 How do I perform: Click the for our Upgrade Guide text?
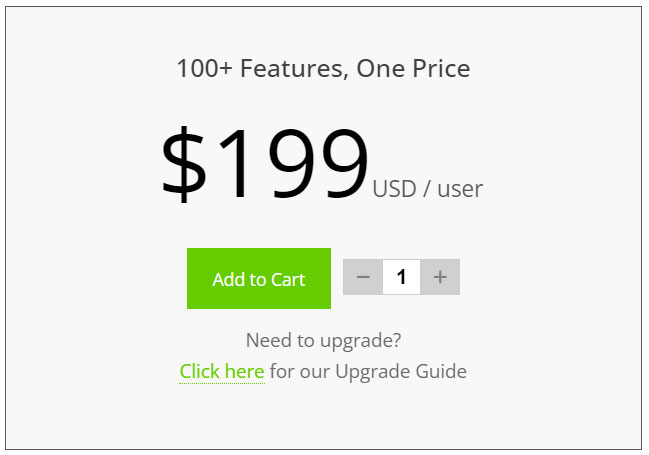click(x=368, y=372)
